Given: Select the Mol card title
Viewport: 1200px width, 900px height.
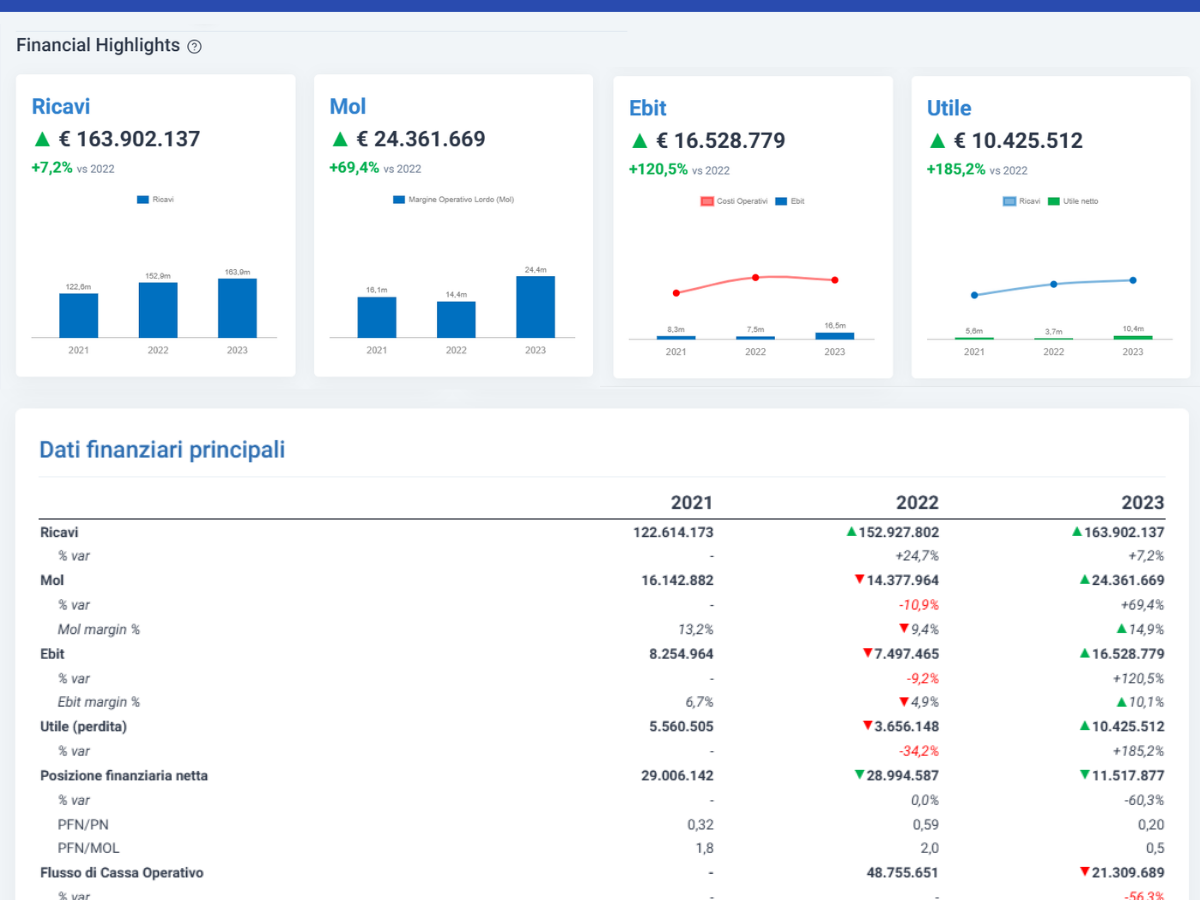Looking at the screenshot, I should pos(348,106).
